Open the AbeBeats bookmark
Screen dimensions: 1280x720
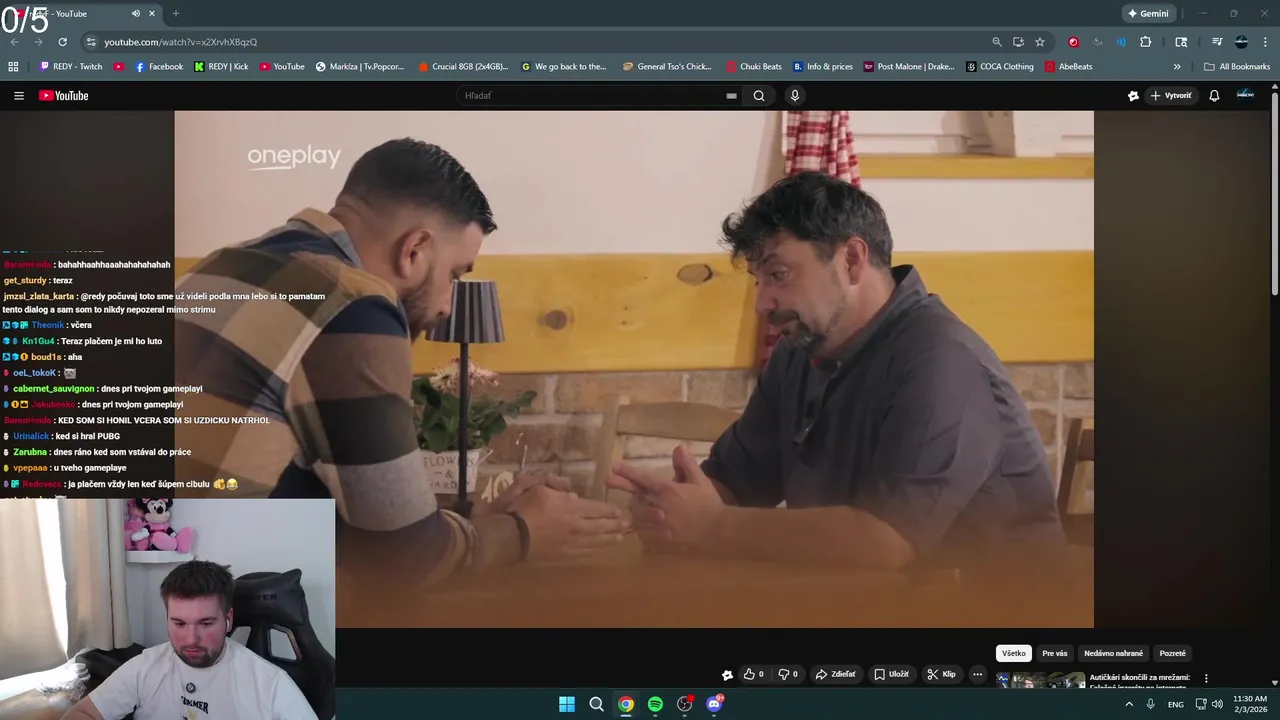coord(1069,67)
